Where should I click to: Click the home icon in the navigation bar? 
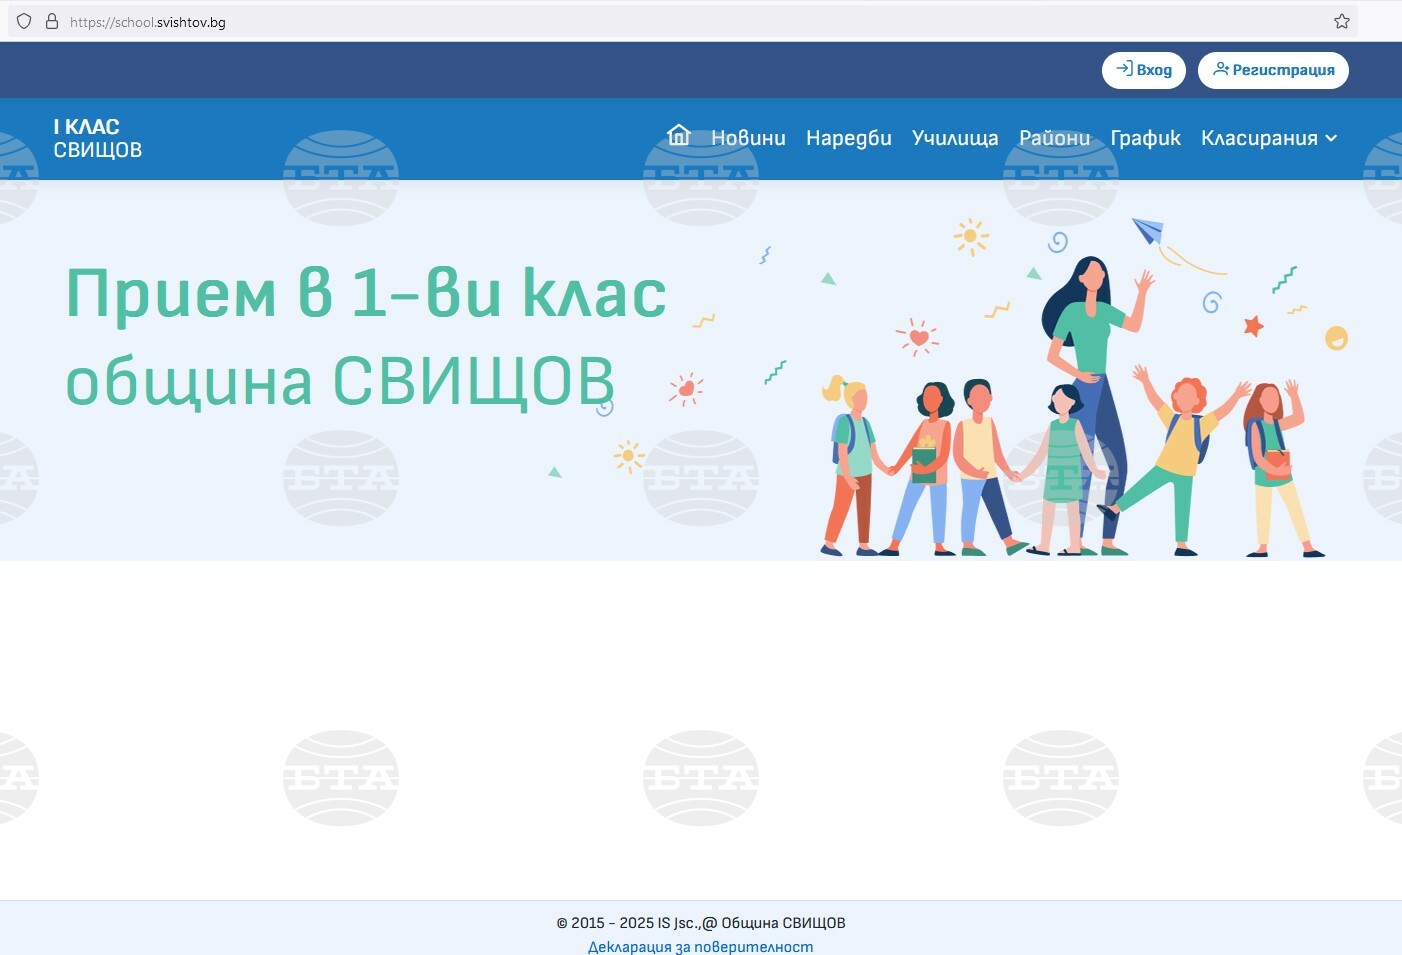tap(679, 136)
